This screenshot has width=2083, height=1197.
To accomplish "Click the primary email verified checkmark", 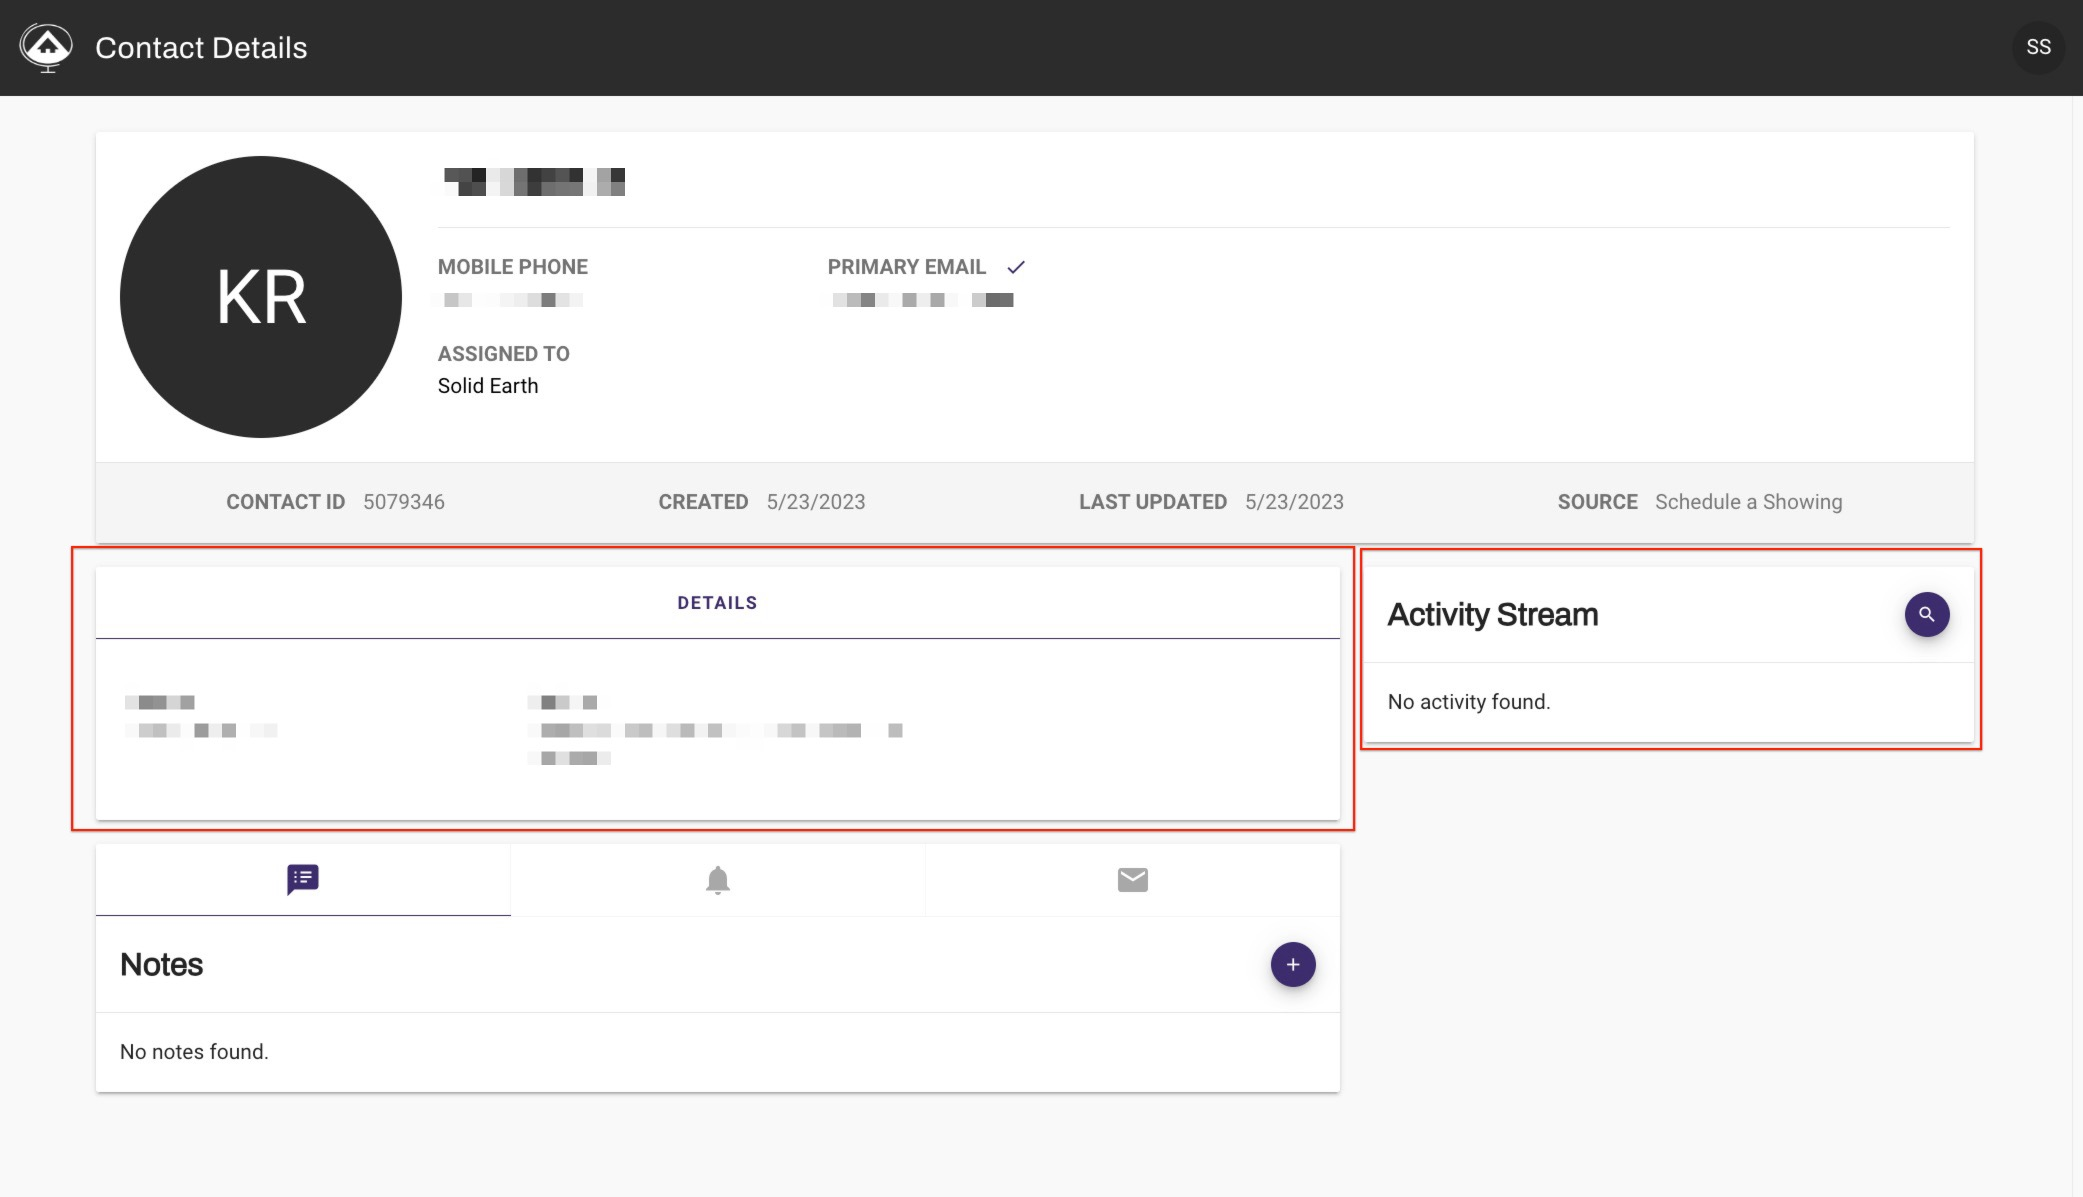I will [1016, 267].
